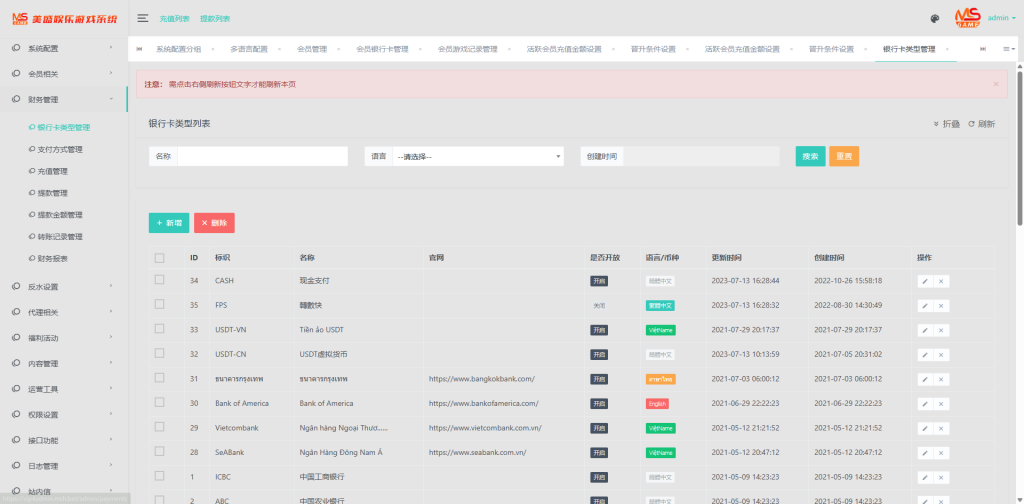The width and height of the screenshot is (1024, 504).
Task: Click the 名称 name input field
Action: pyautogui.click(x=262, y=157)
